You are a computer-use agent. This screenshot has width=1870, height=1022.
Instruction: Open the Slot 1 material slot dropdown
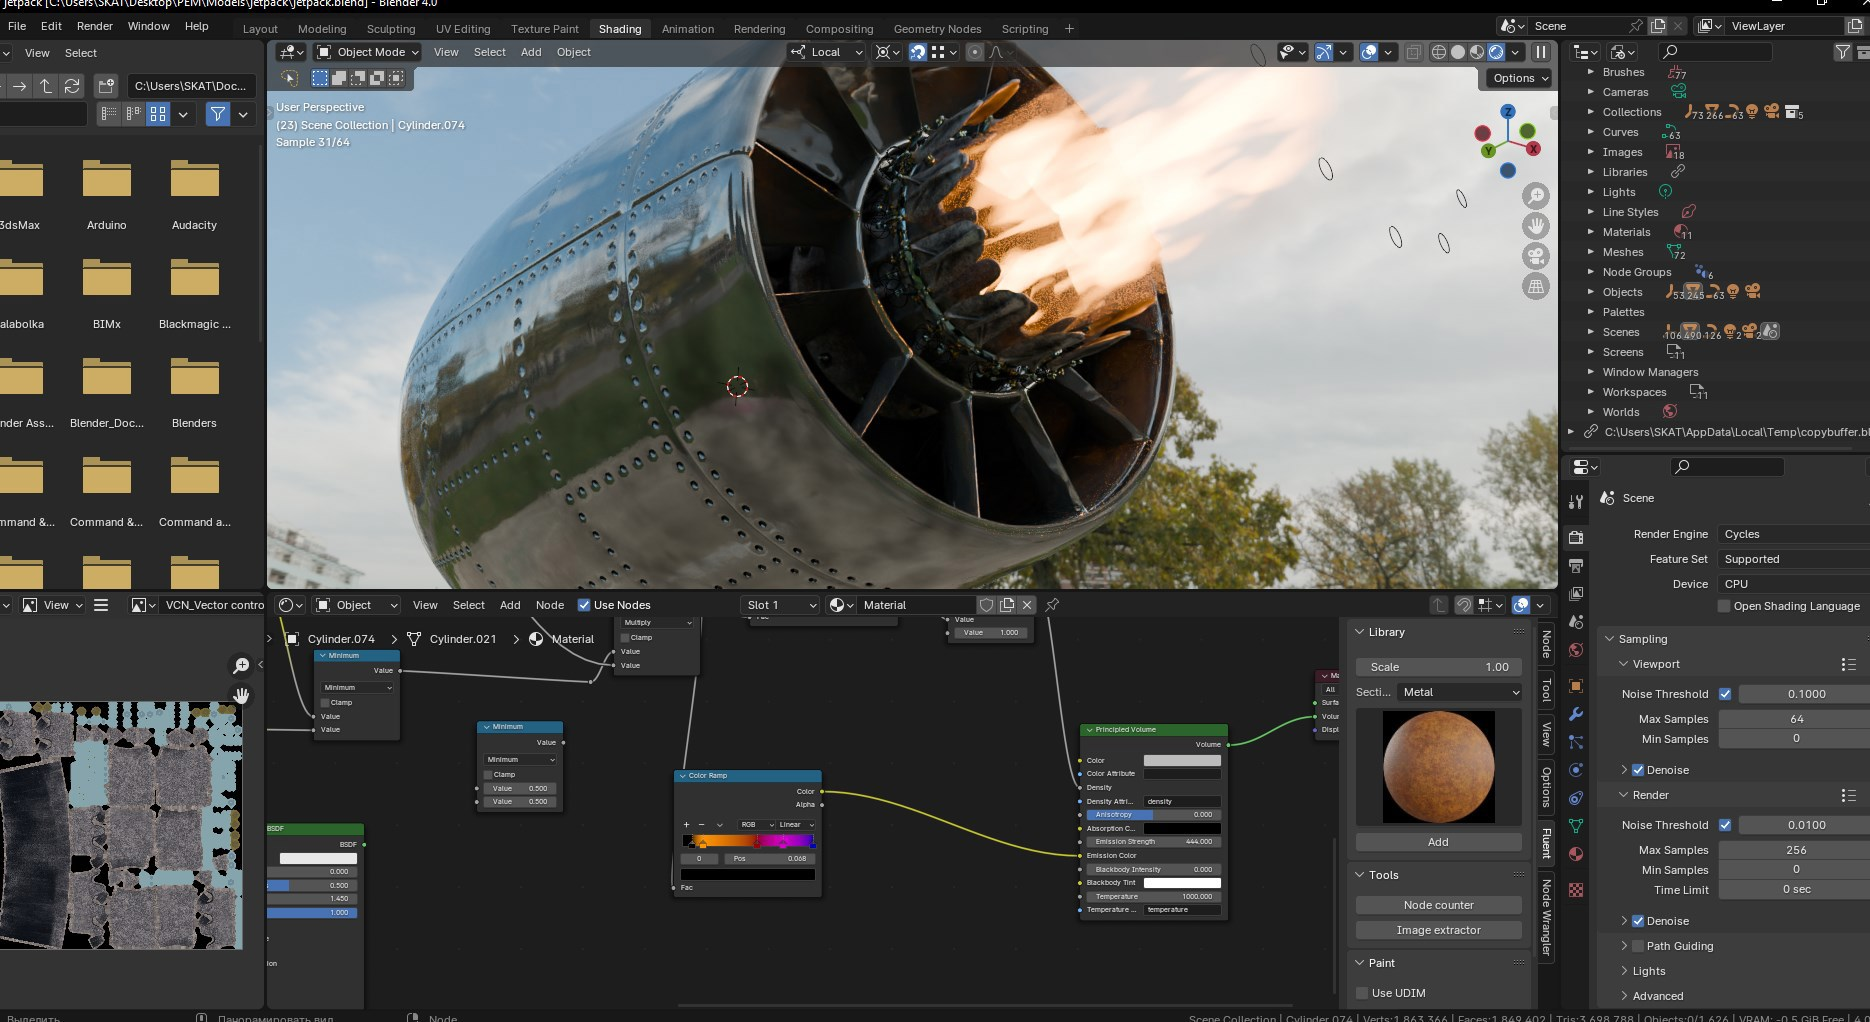(781, 605)
